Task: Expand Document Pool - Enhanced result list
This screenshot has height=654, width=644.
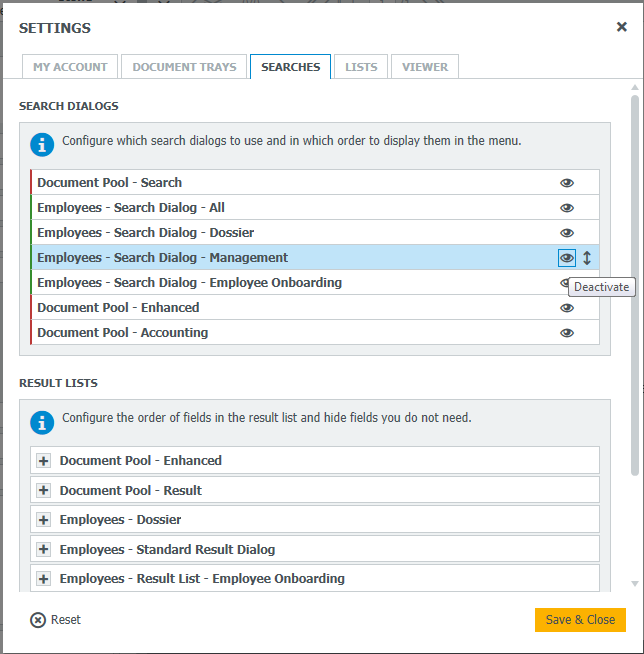Action: click(x=43, y=461)
